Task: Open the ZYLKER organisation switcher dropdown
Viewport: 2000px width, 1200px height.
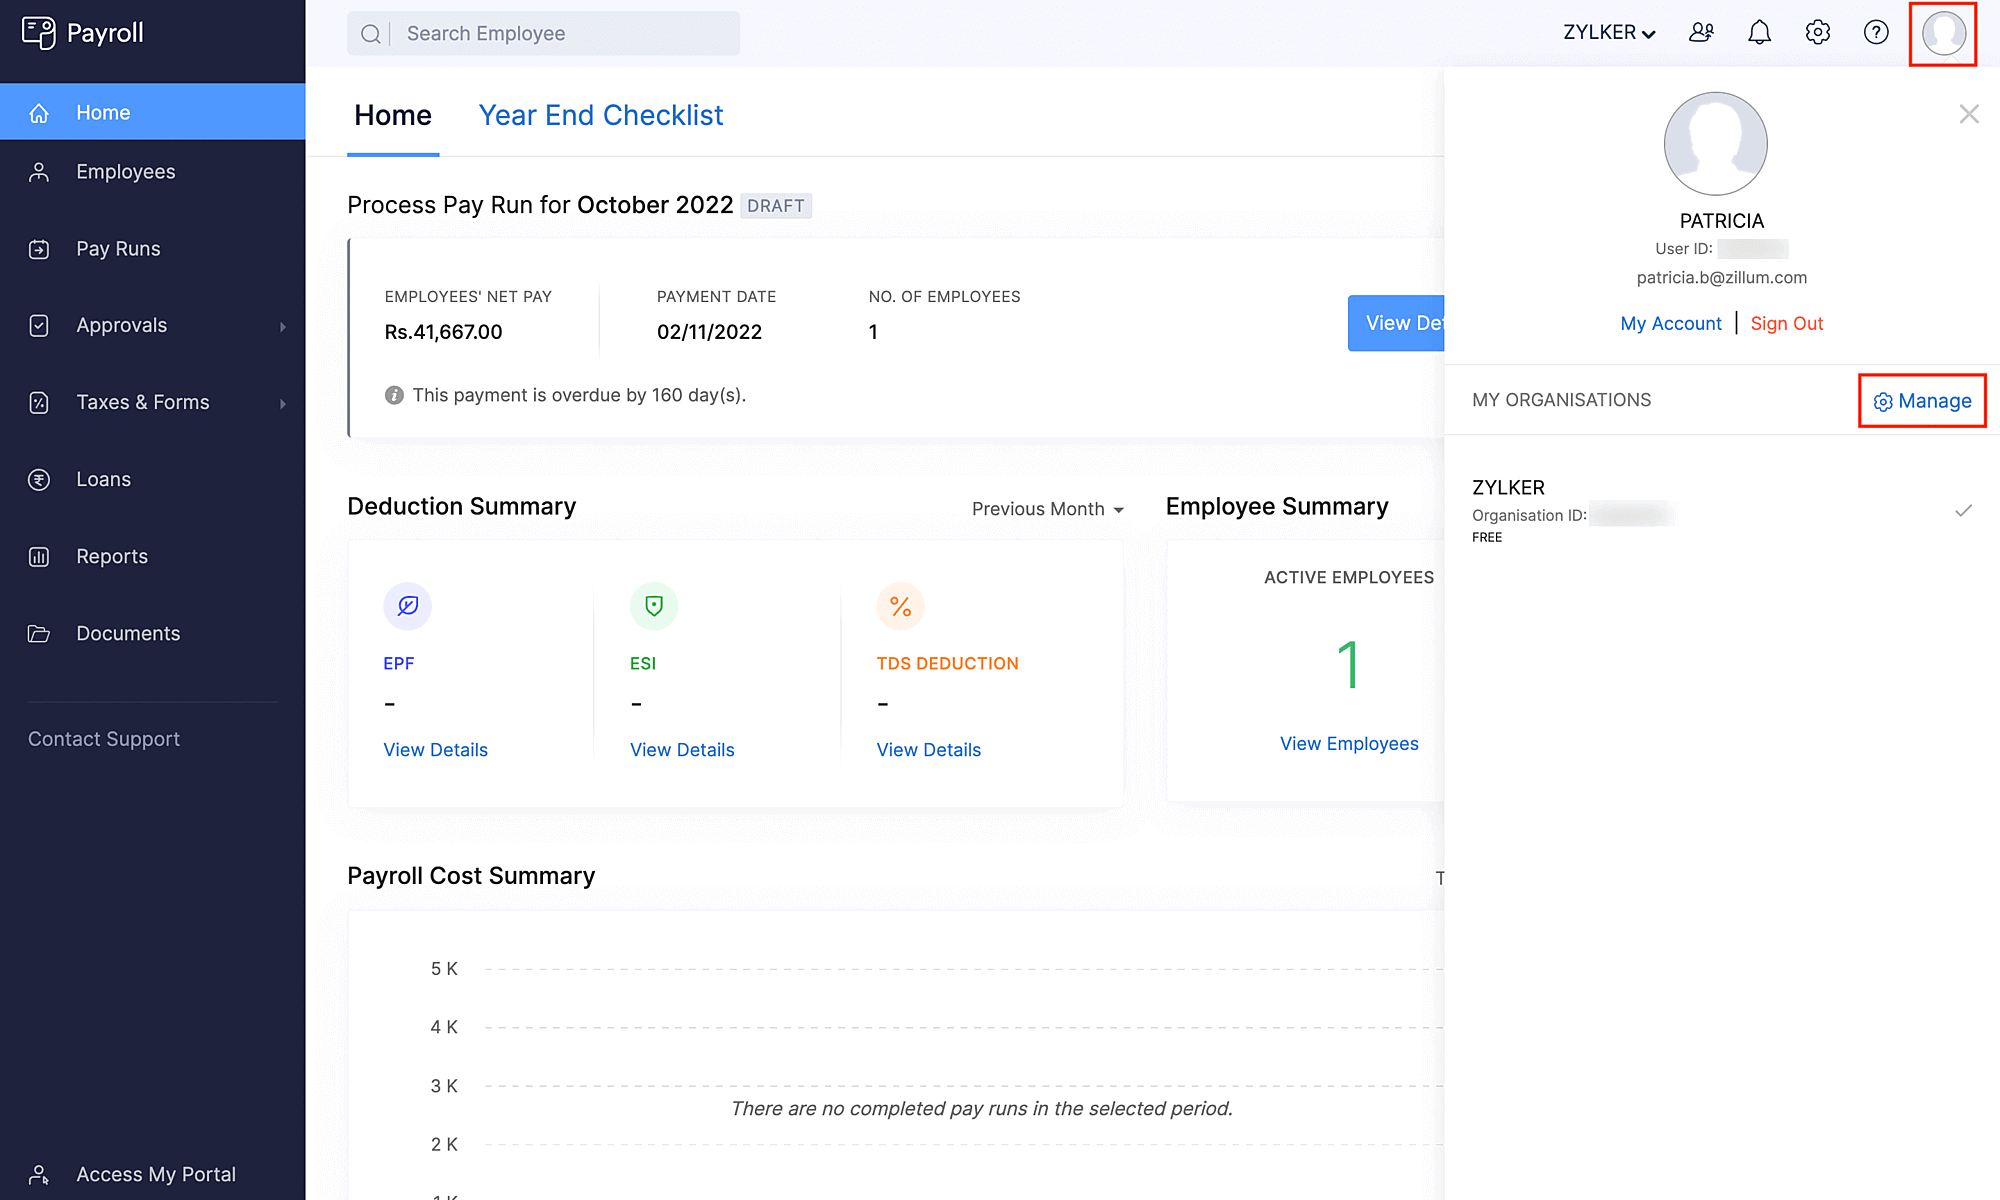Action: tap(1609, 33)
